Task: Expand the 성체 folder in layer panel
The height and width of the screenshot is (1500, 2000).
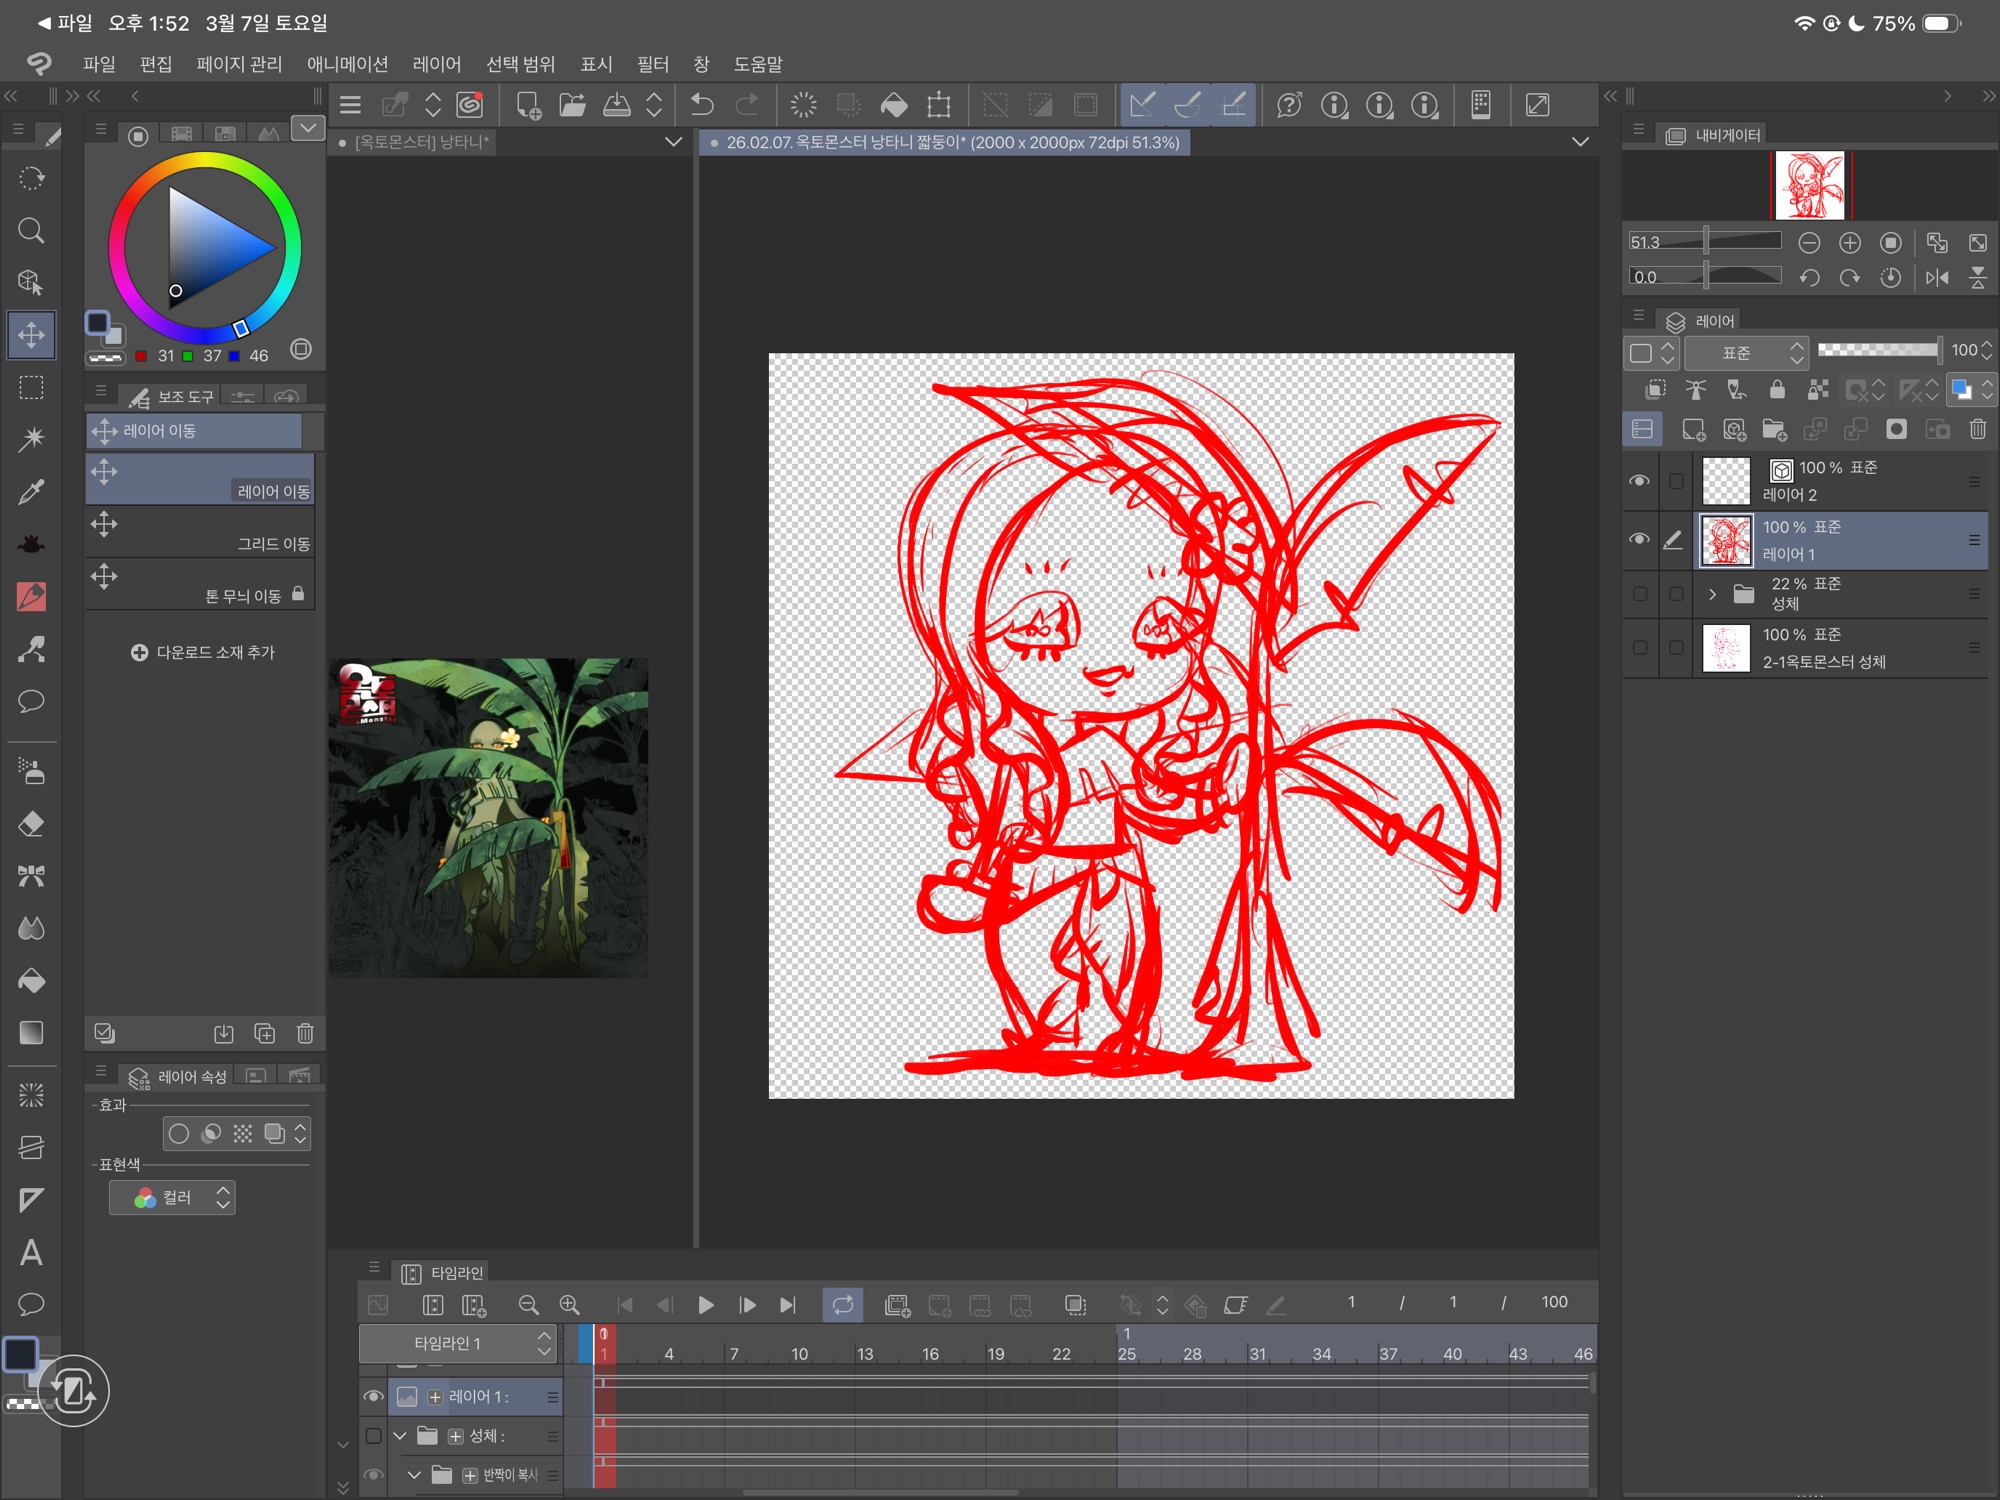Action: 1712,594
